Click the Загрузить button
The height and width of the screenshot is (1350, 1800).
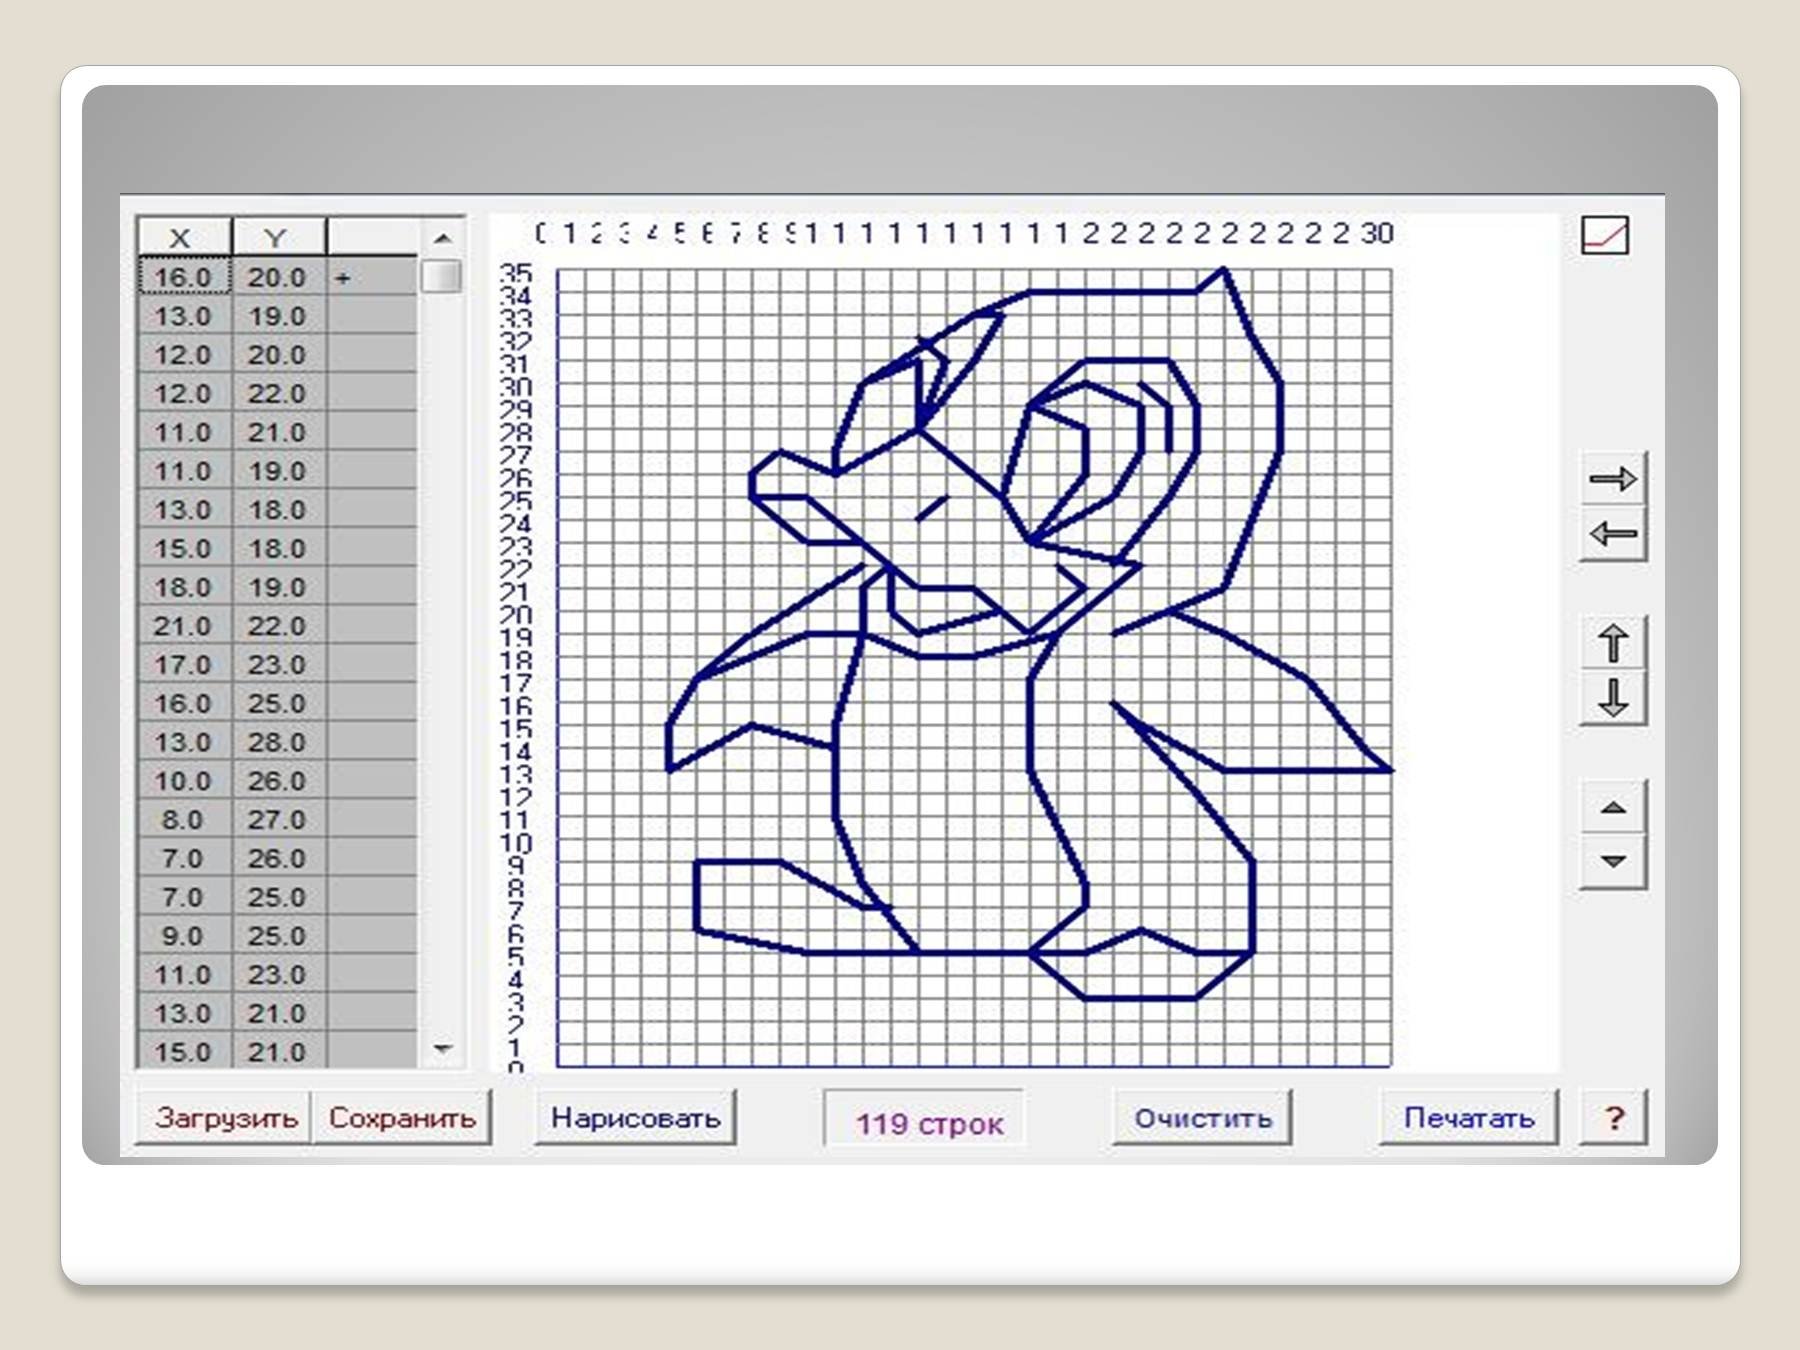click(x=225, y=1118)
